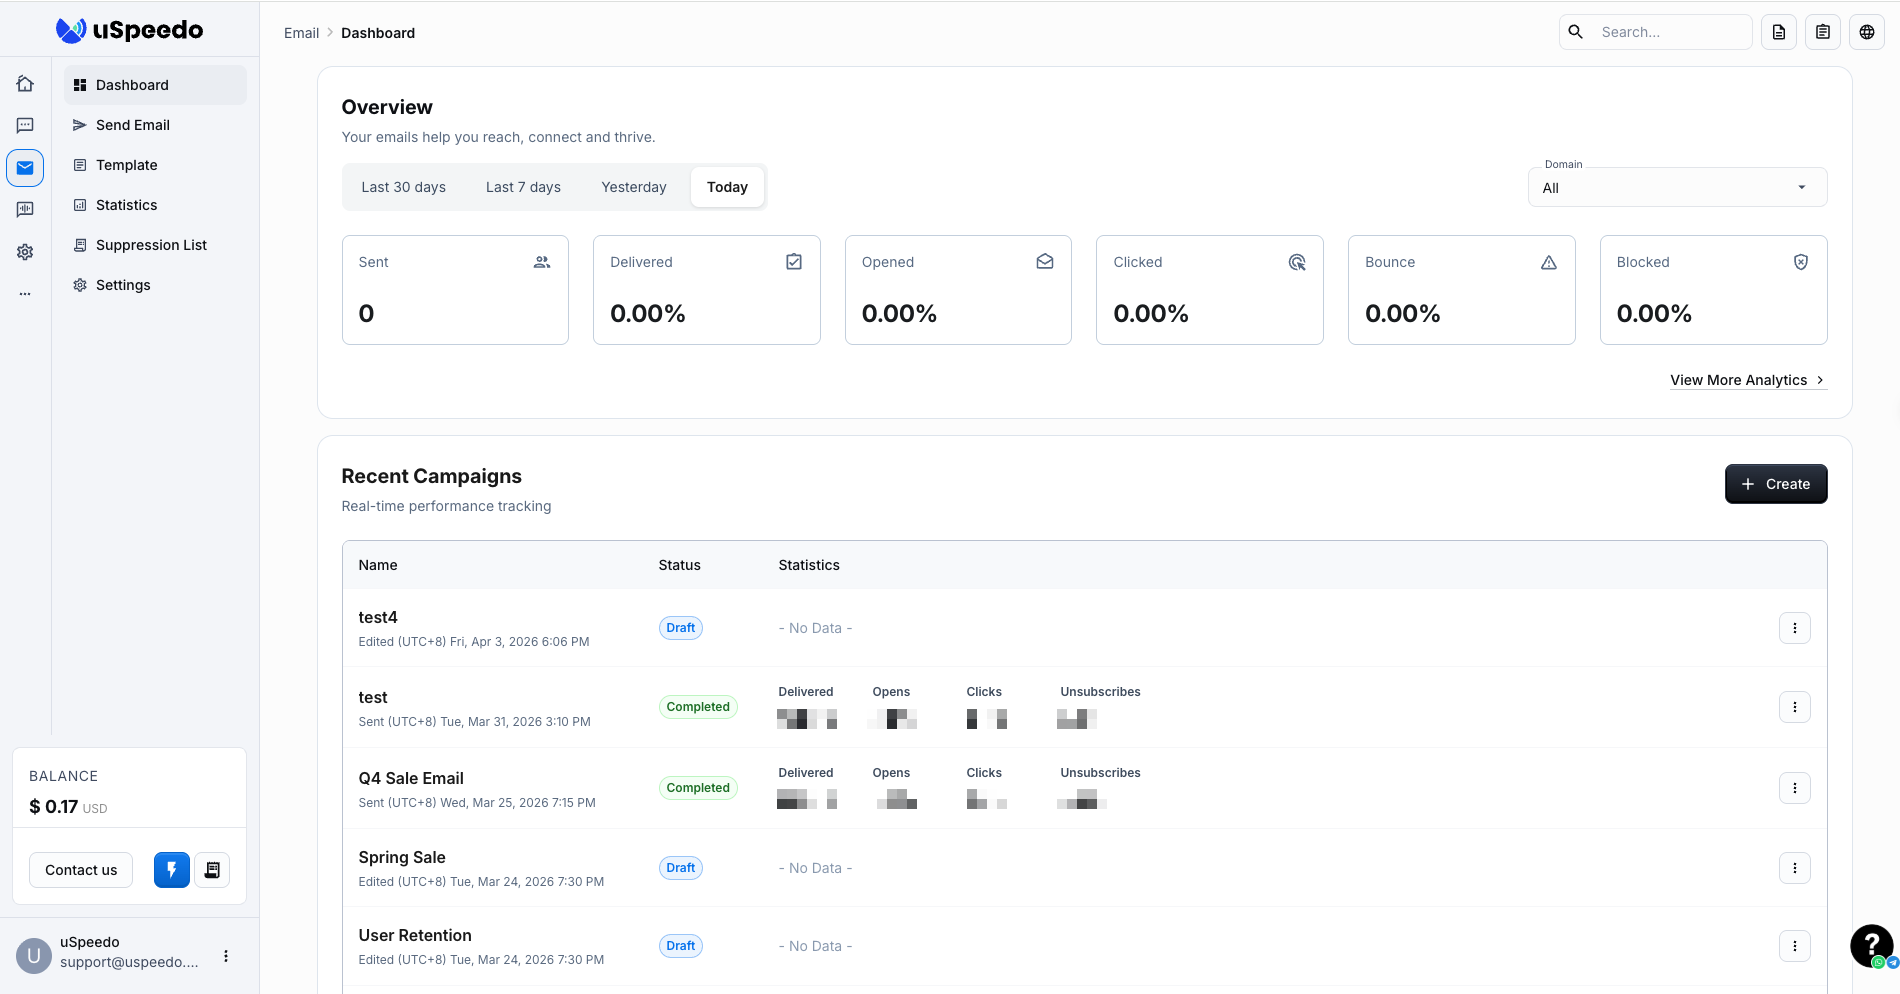This screenshot has height=994, width=1900.
Task: Click the blue lightning recharge button
Action: point(172,870)
